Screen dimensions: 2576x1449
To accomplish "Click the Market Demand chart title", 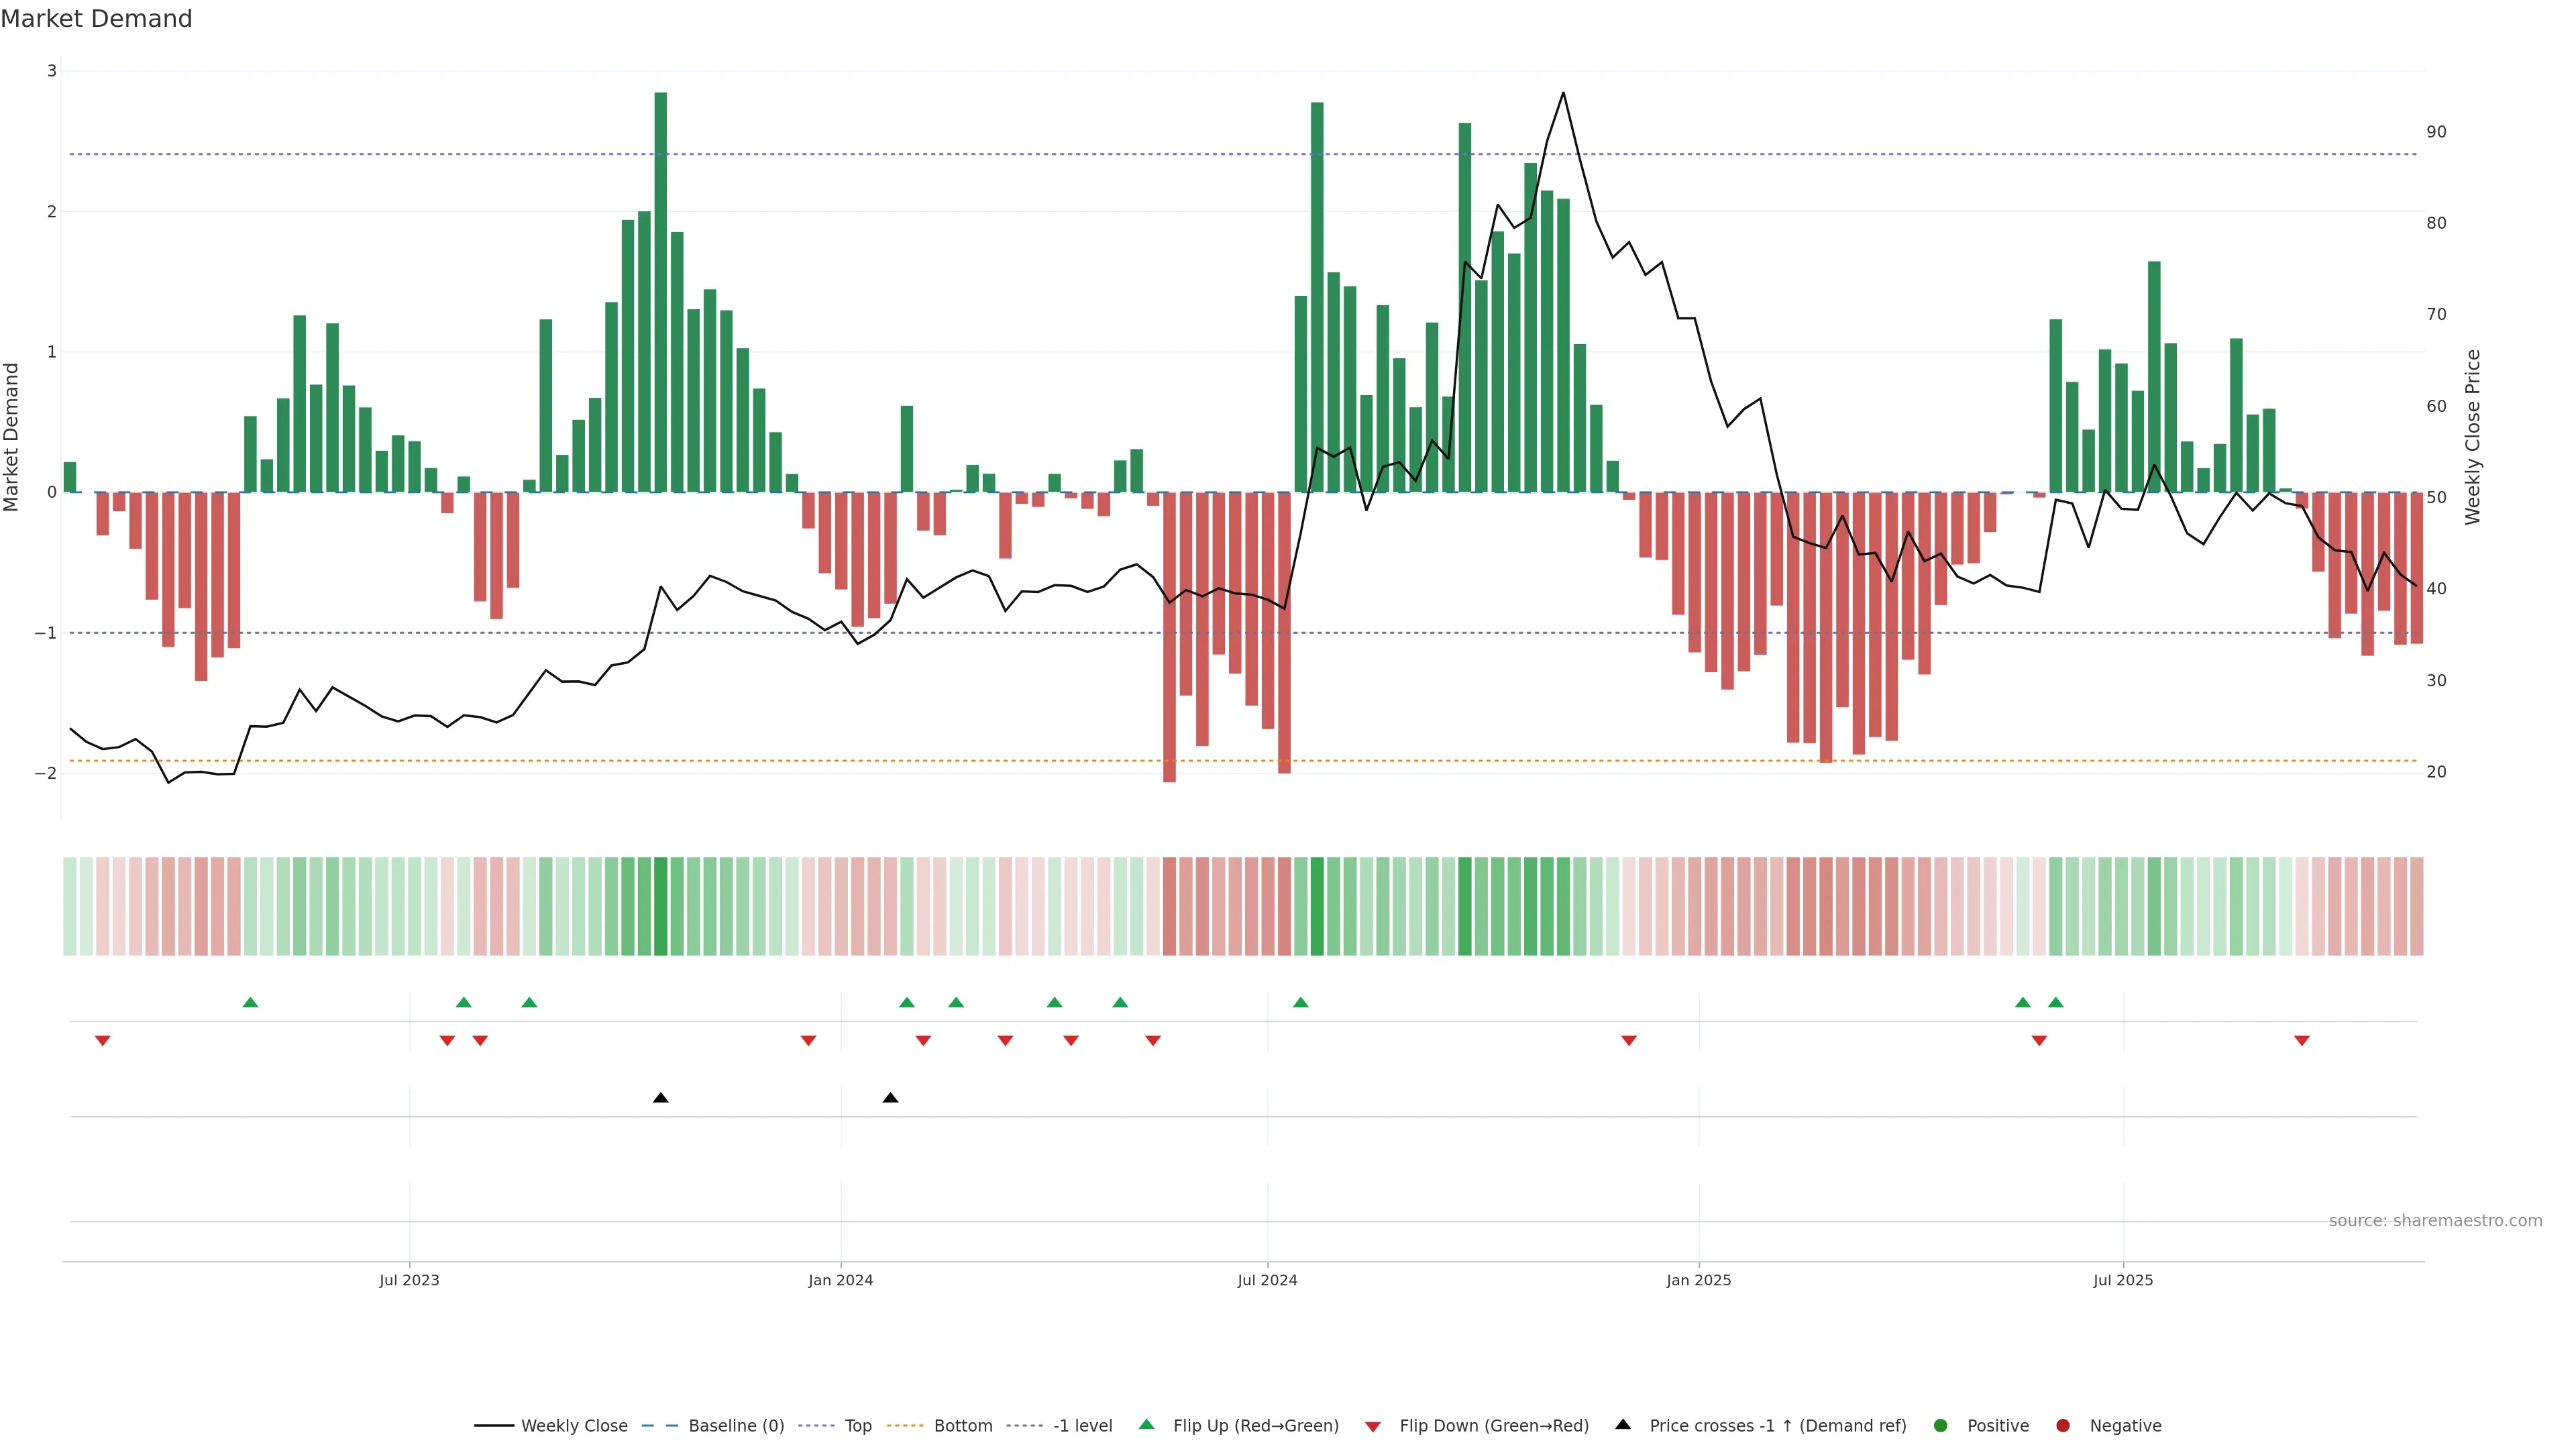I will click(96, 19).
